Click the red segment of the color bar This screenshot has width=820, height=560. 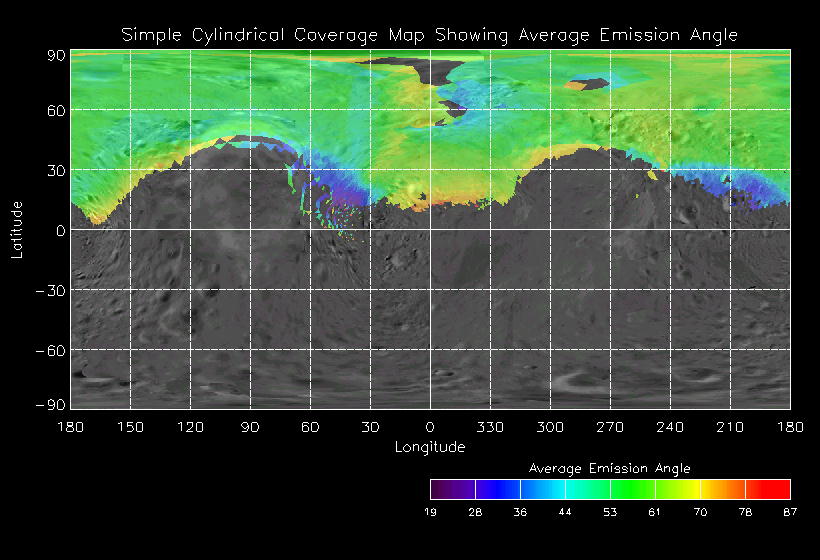(x=768, y=489)
